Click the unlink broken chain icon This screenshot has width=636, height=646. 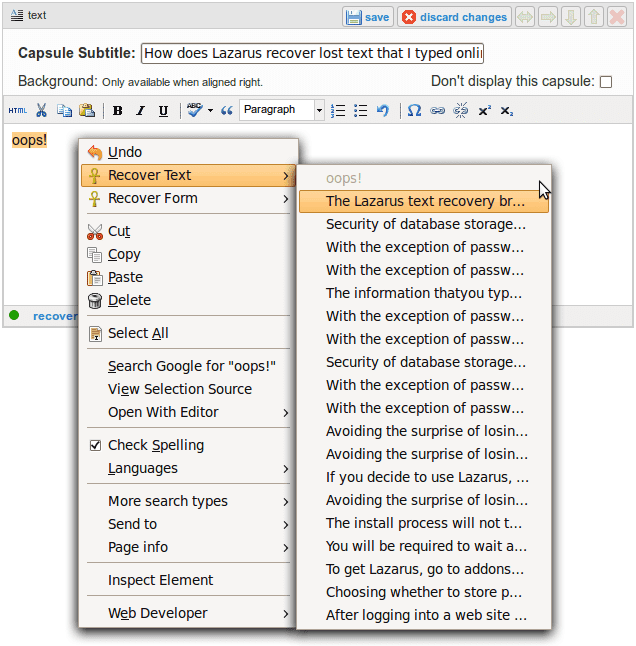[x=461, y=110]
